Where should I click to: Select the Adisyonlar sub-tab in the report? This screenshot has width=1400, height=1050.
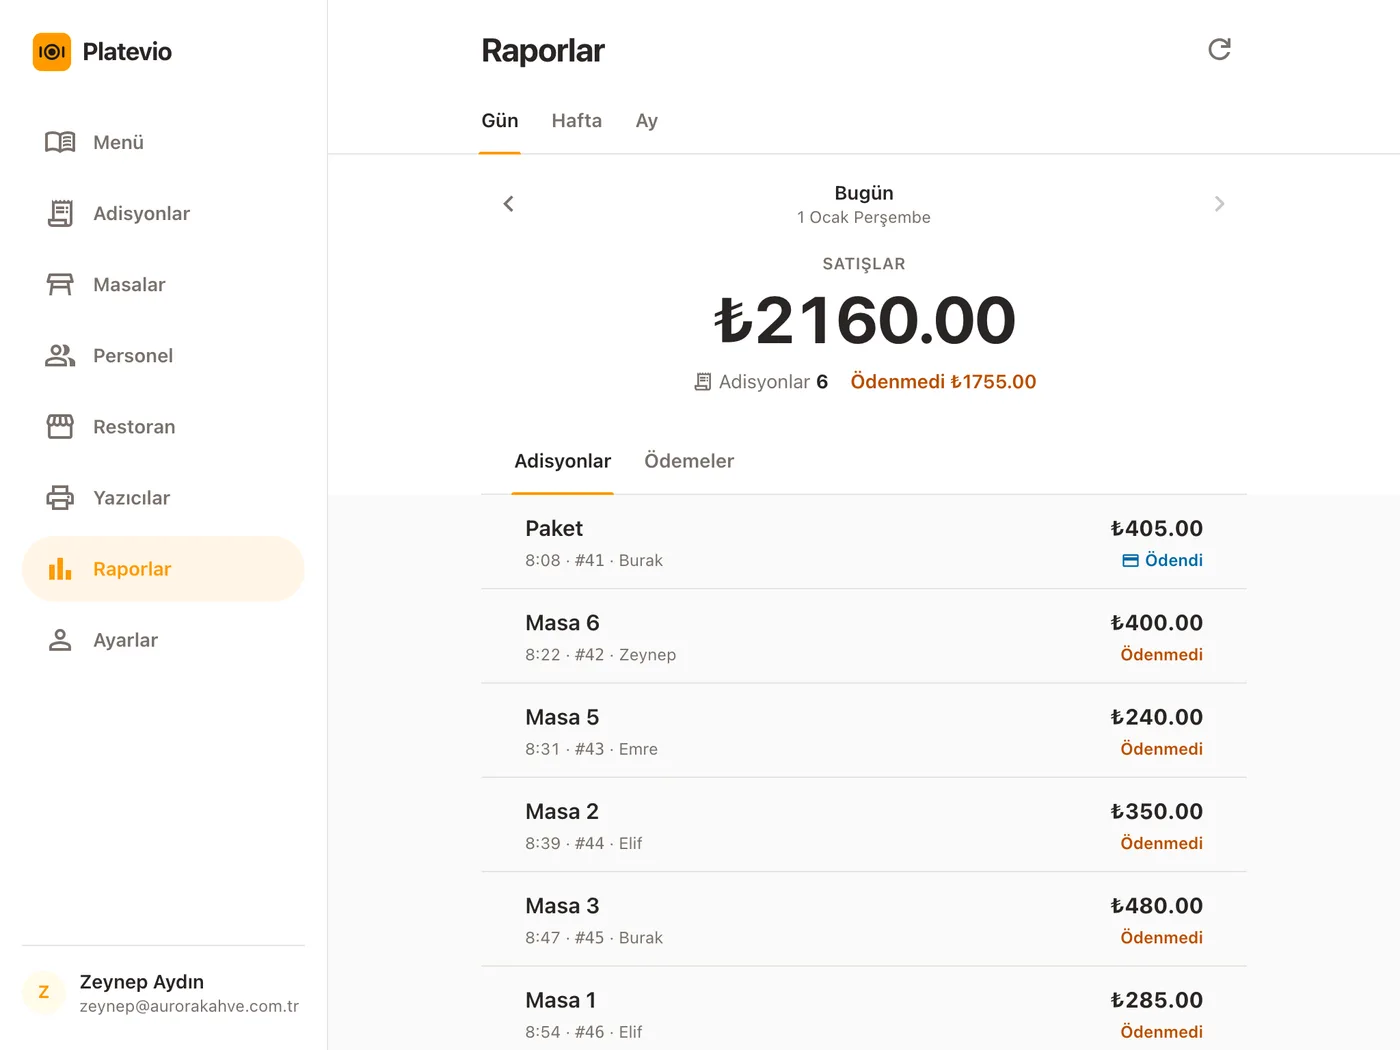coord(562,461)
